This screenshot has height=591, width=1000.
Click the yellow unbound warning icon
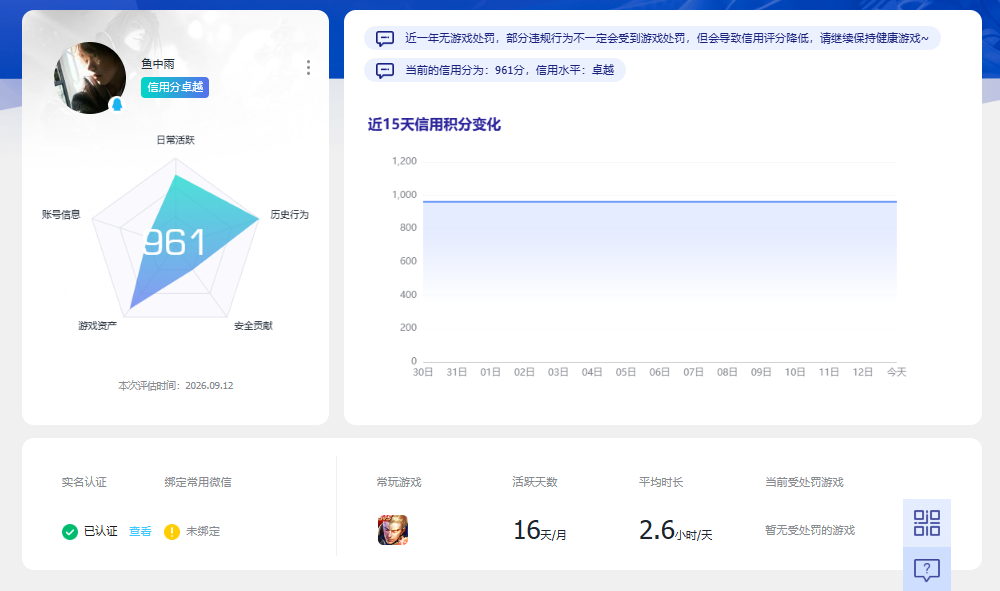[x=172, y=531]
